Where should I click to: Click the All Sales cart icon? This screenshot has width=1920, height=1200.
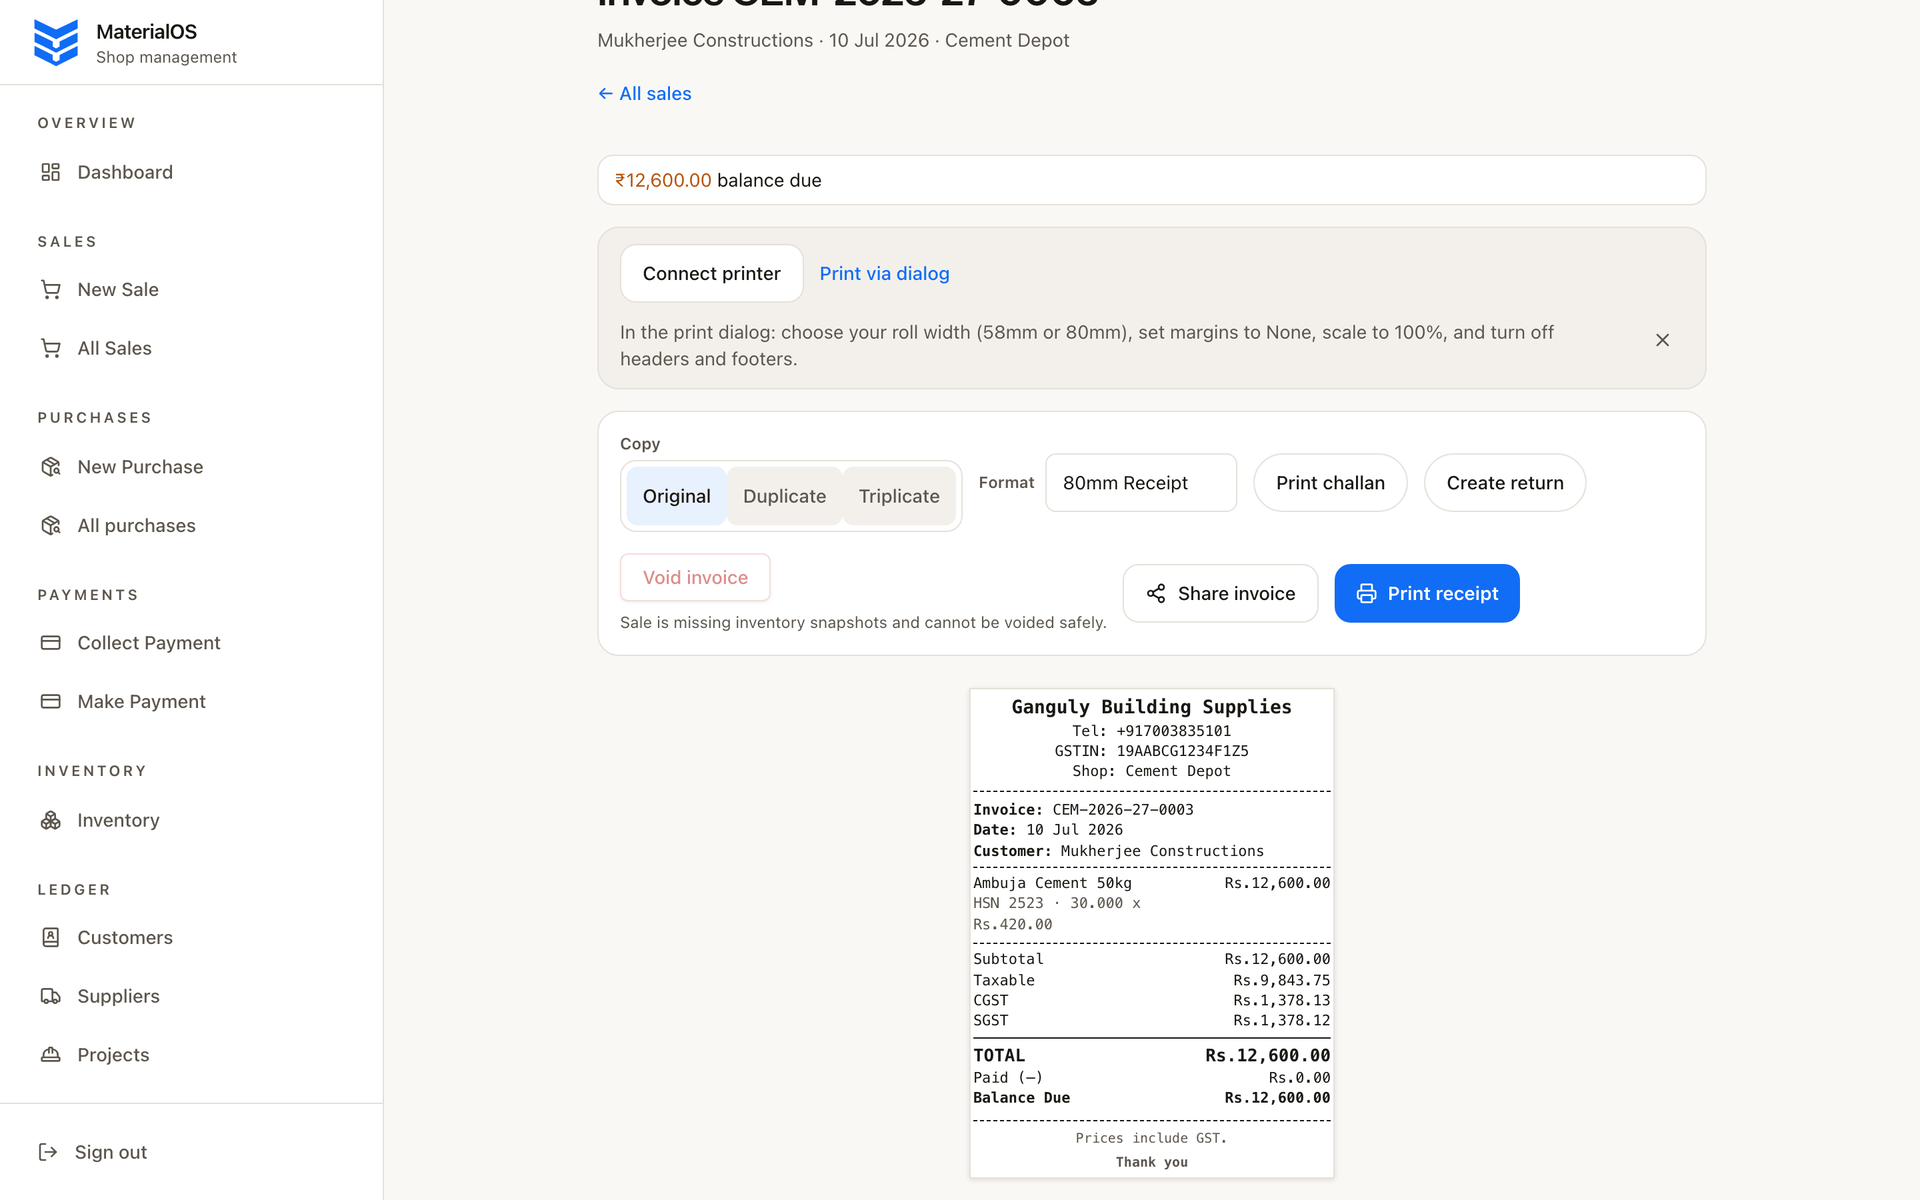click(x=51, y=348)
